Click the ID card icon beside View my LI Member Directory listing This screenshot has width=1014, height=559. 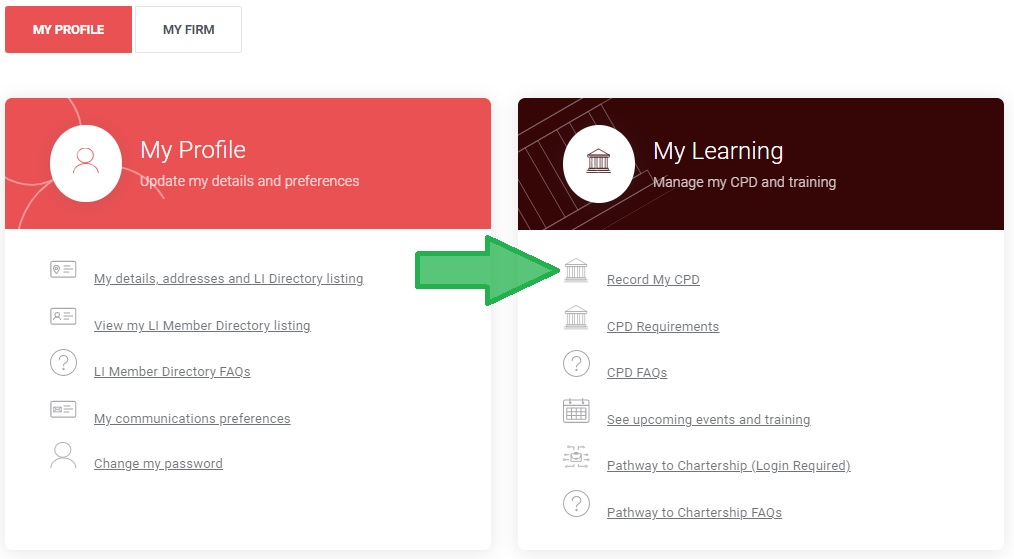63,316
